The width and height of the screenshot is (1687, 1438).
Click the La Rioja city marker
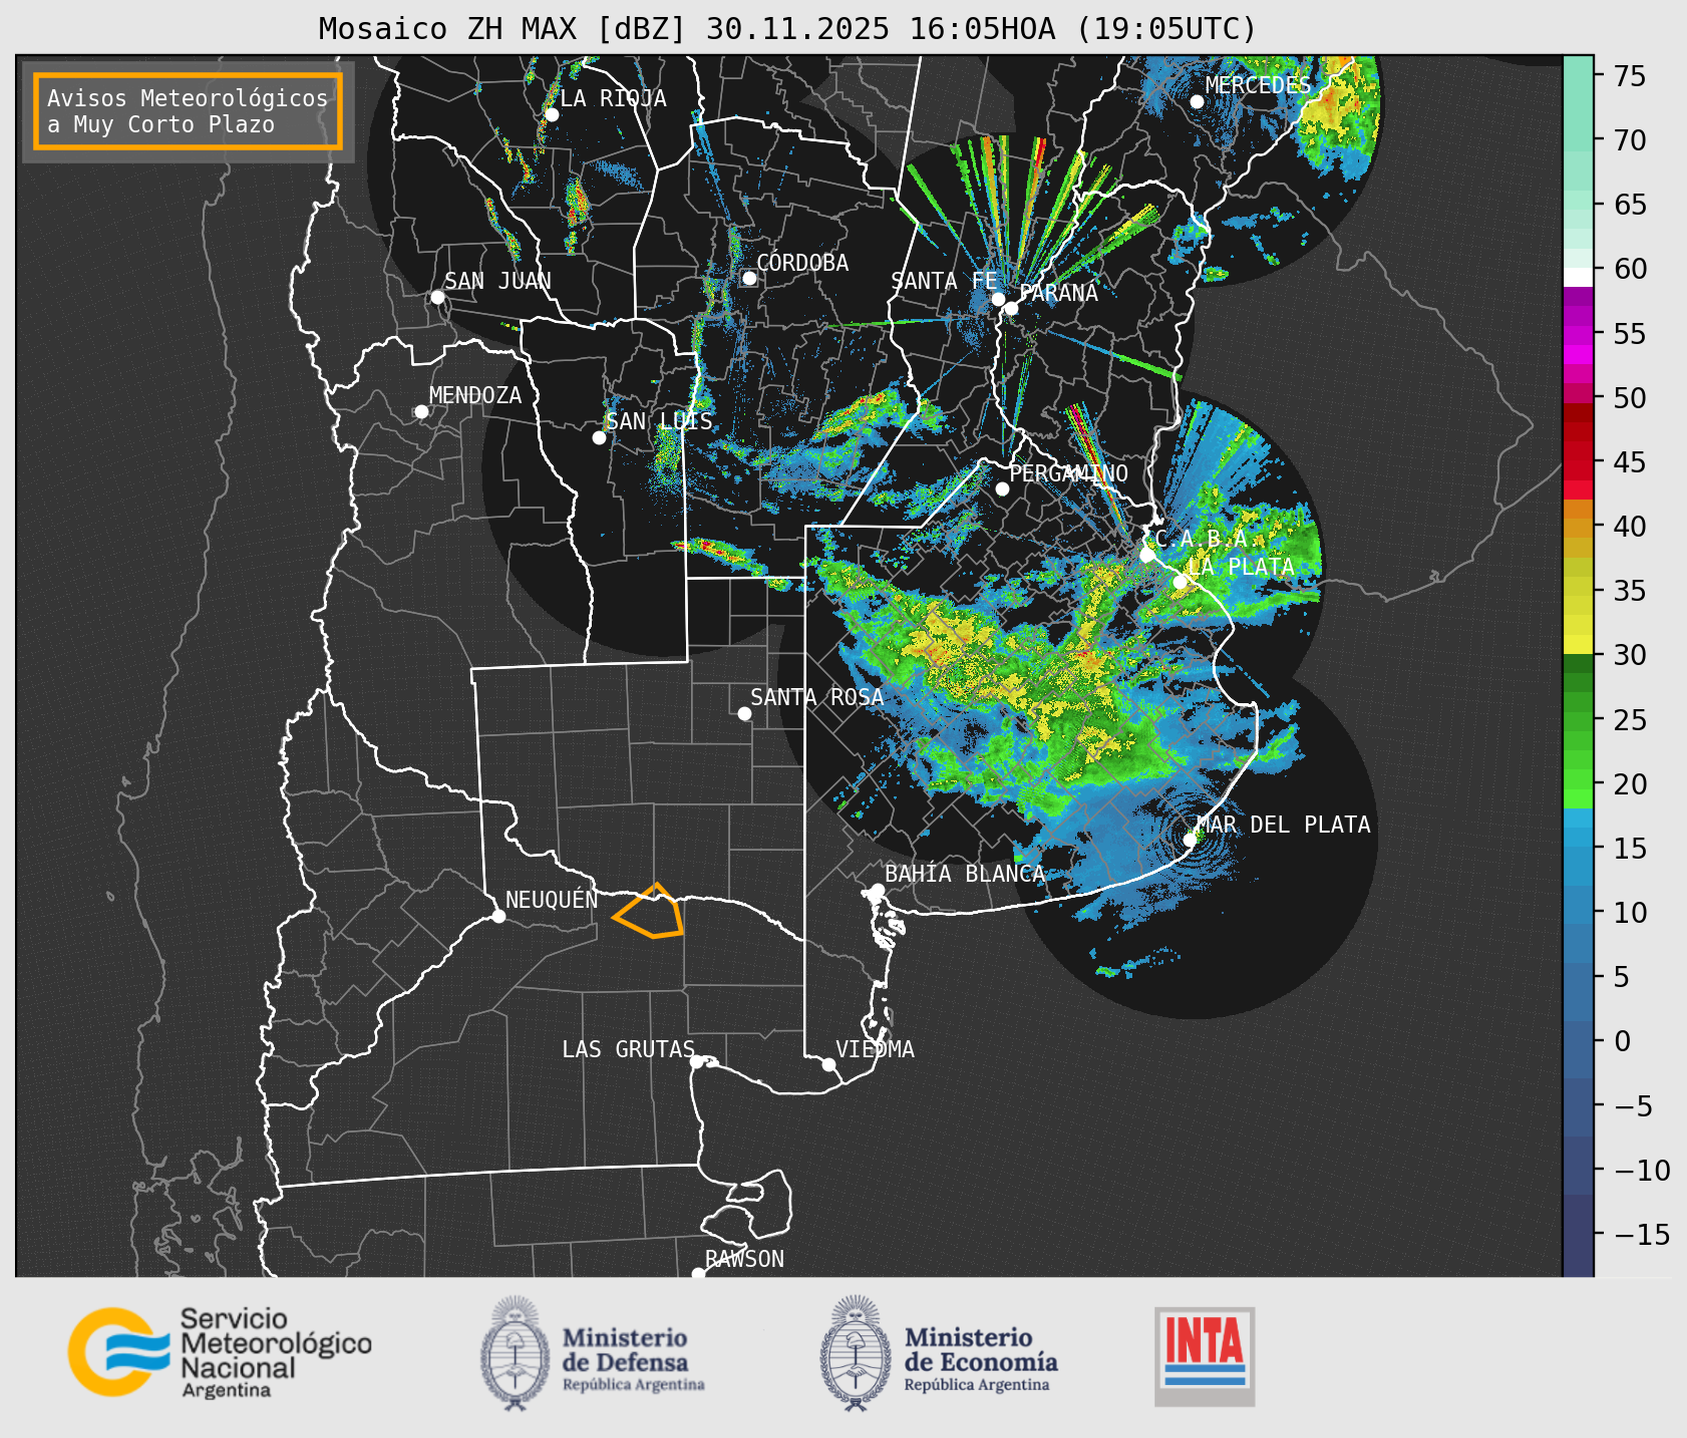pos(551,115)
